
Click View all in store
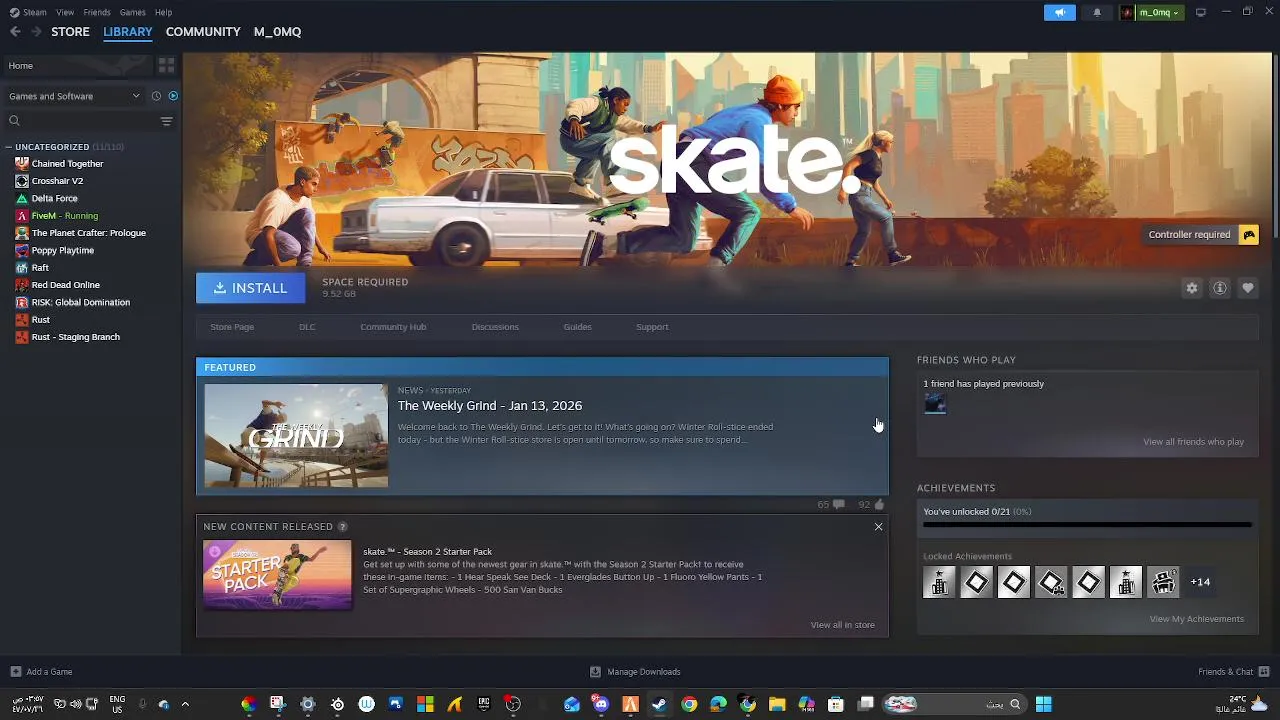click(x=842, y=625)
